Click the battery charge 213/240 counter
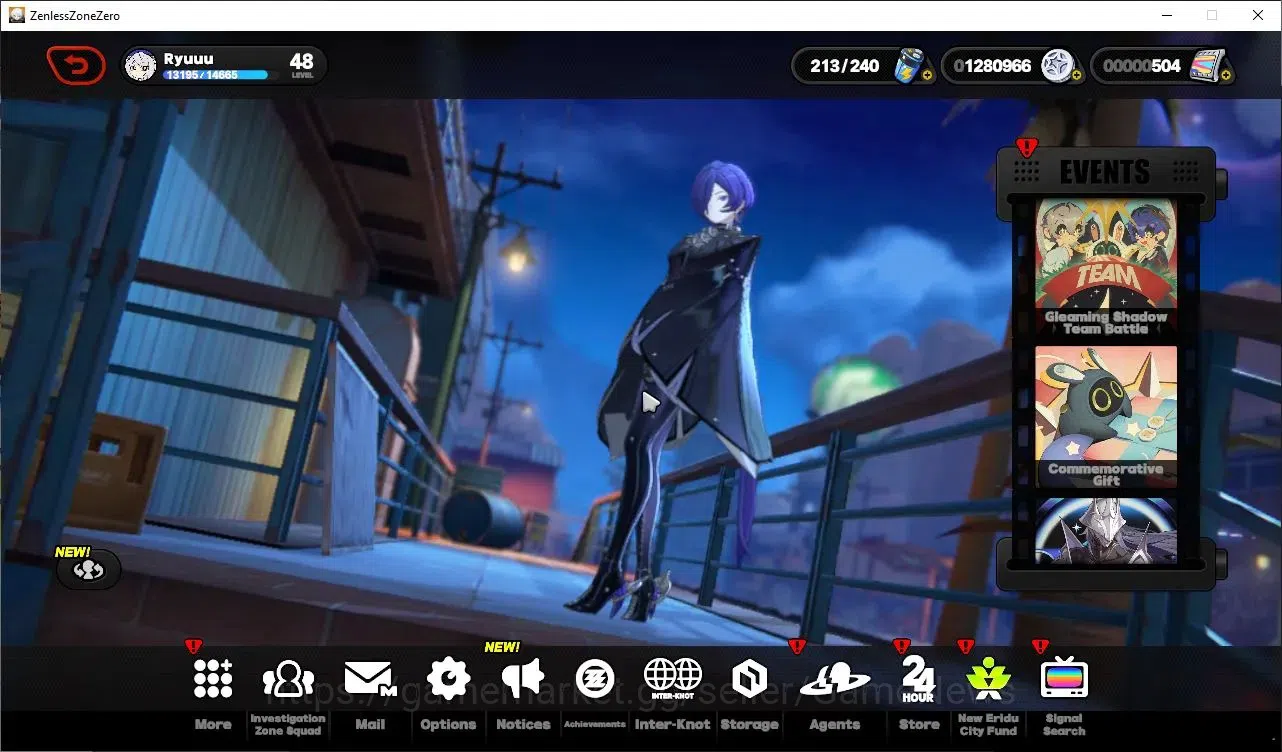The width and height of the screenshot is (1282, 752). click(845, 66)
